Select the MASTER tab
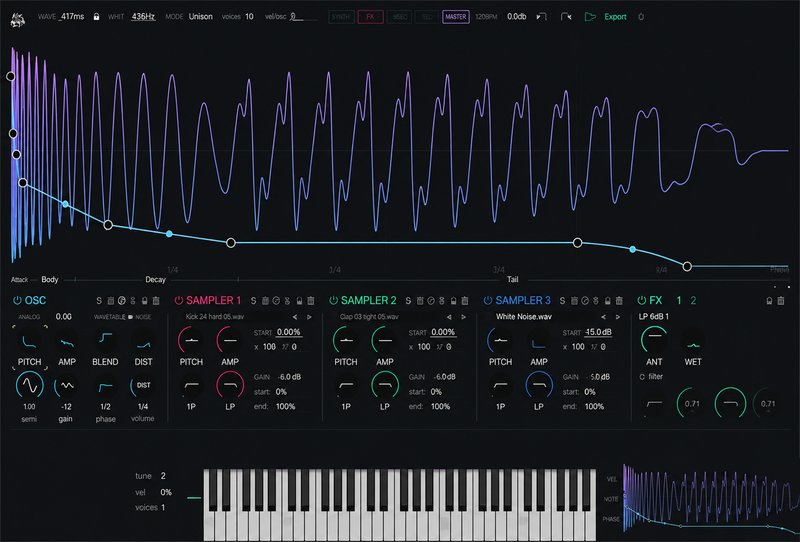 coord(456,16)
